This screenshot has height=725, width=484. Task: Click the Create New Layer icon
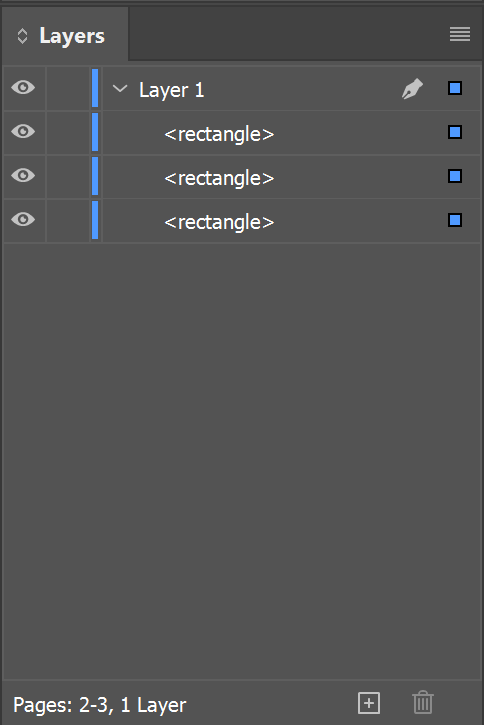(369, 703)
